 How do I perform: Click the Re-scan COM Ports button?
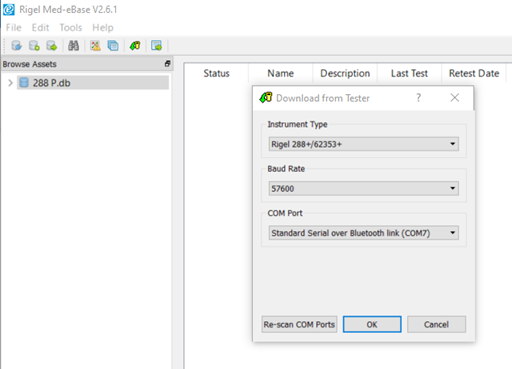[x=299, y=324]
